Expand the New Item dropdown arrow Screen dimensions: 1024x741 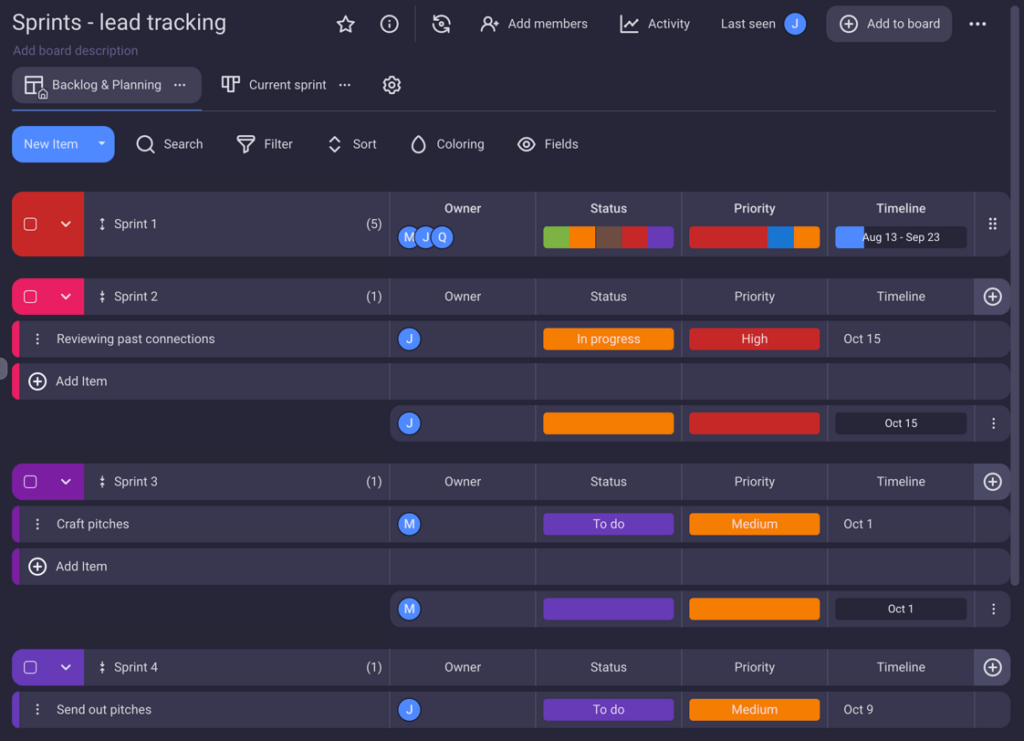pyautogui.click(x=101, y=144)
